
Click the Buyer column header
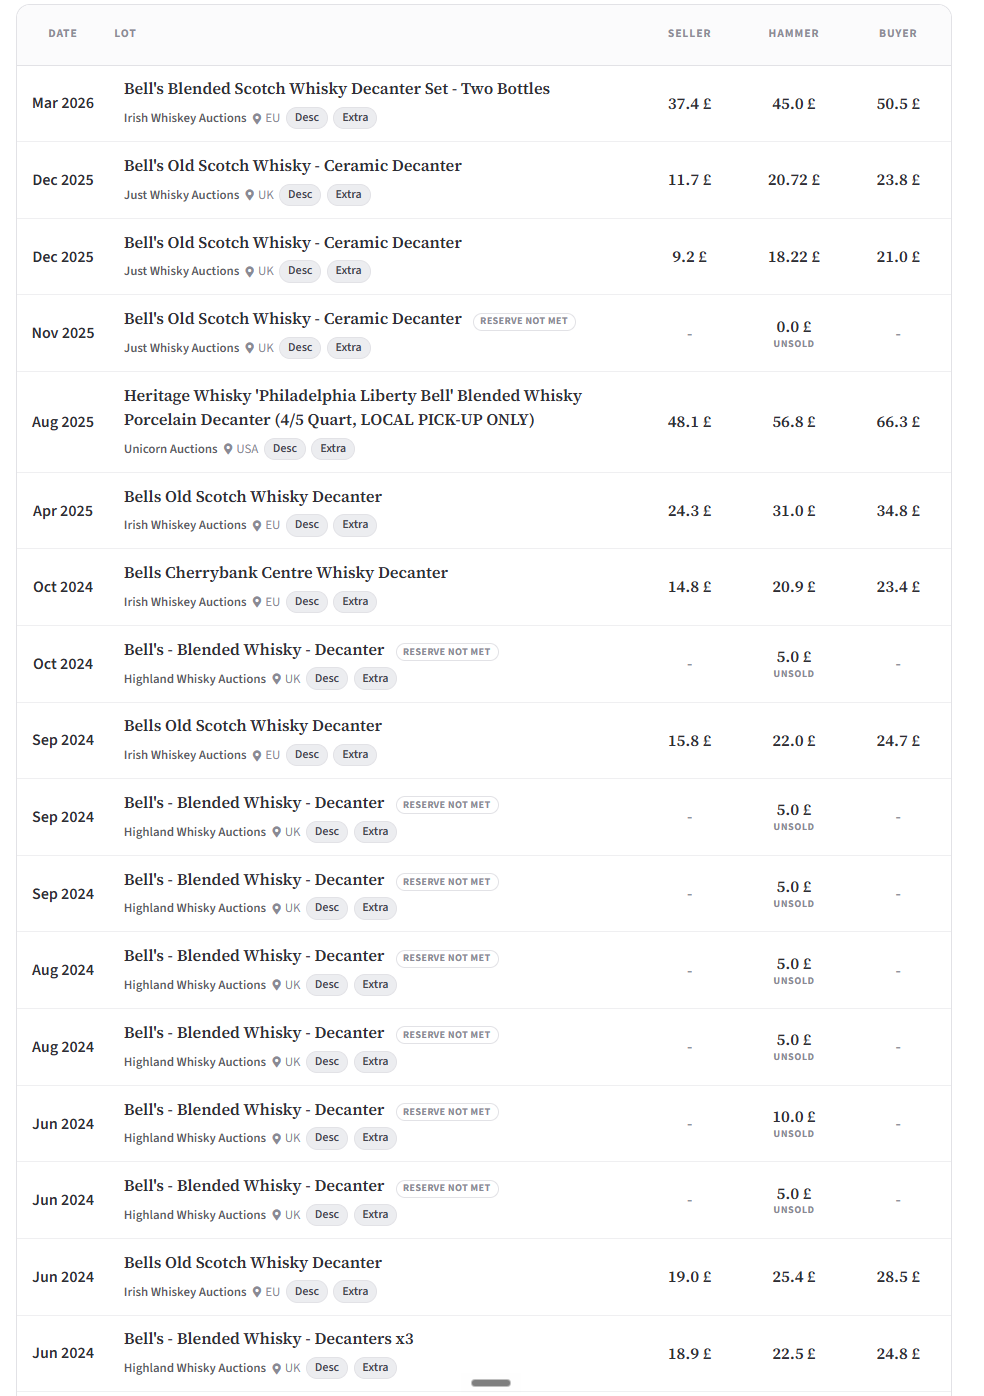click(x=898, y=34)
